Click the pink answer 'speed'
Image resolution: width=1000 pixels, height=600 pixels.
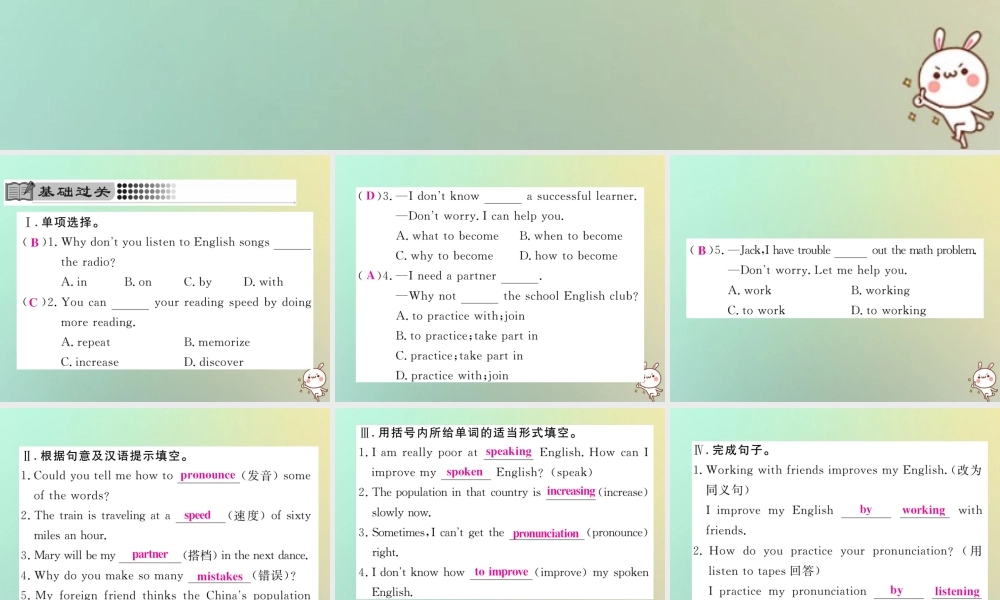point(197,515)
